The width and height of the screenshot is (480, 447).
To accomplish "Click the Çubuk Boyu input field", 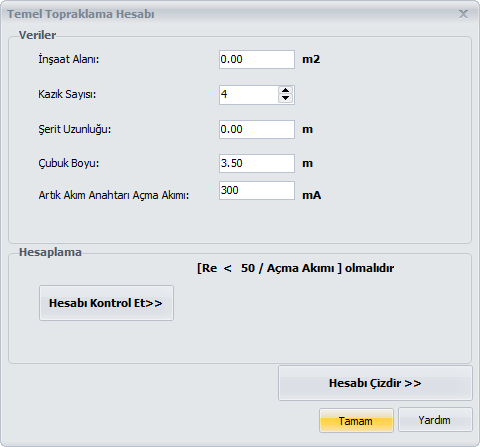I will tap(257, 163).
